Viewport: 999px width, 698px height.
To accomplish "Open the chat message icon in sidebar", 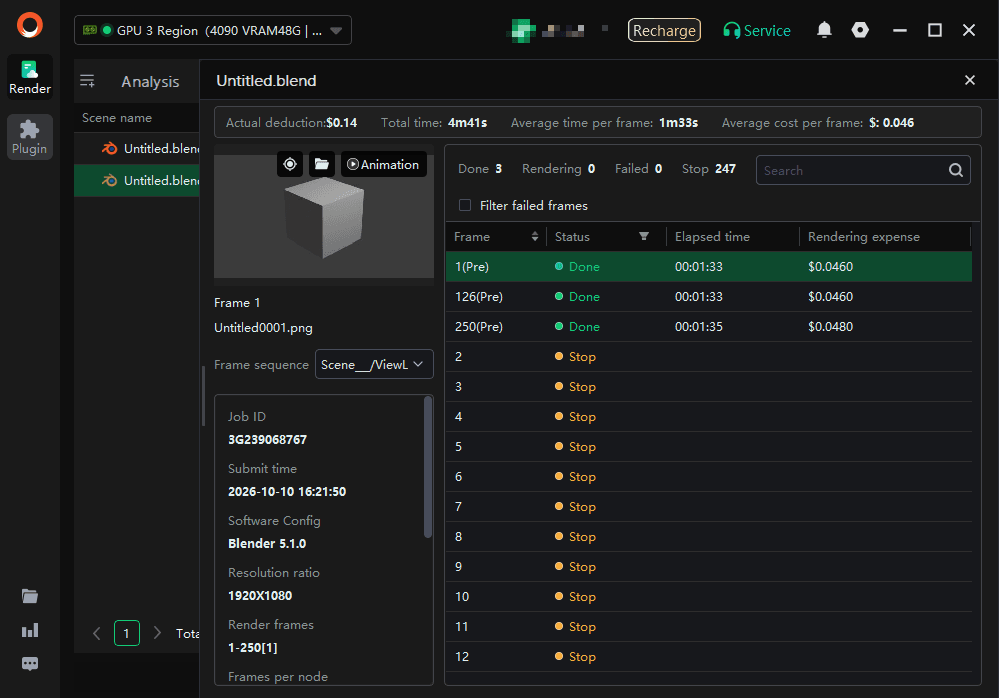I will point(30,664).
